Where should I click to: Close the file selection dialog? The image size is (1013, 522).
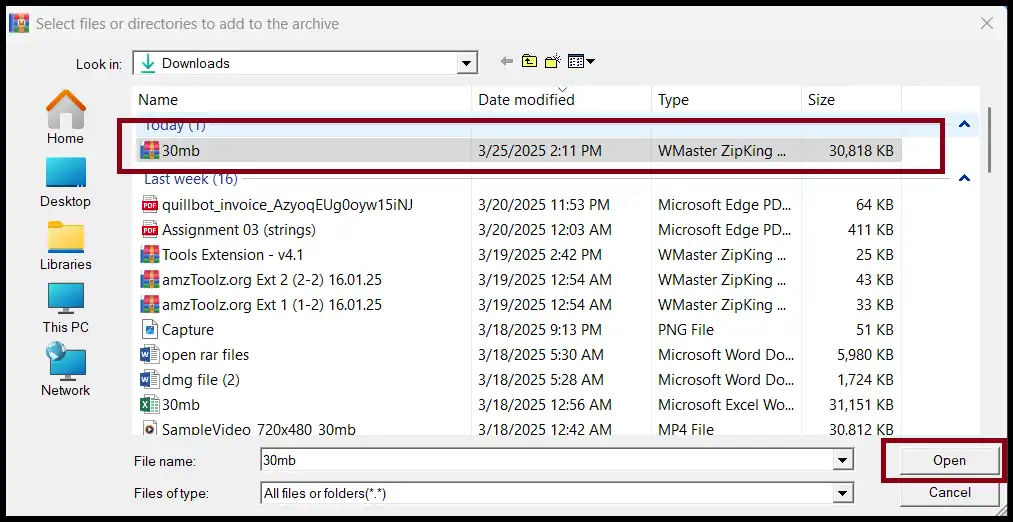pyautogui.click(x=987, y=24)
